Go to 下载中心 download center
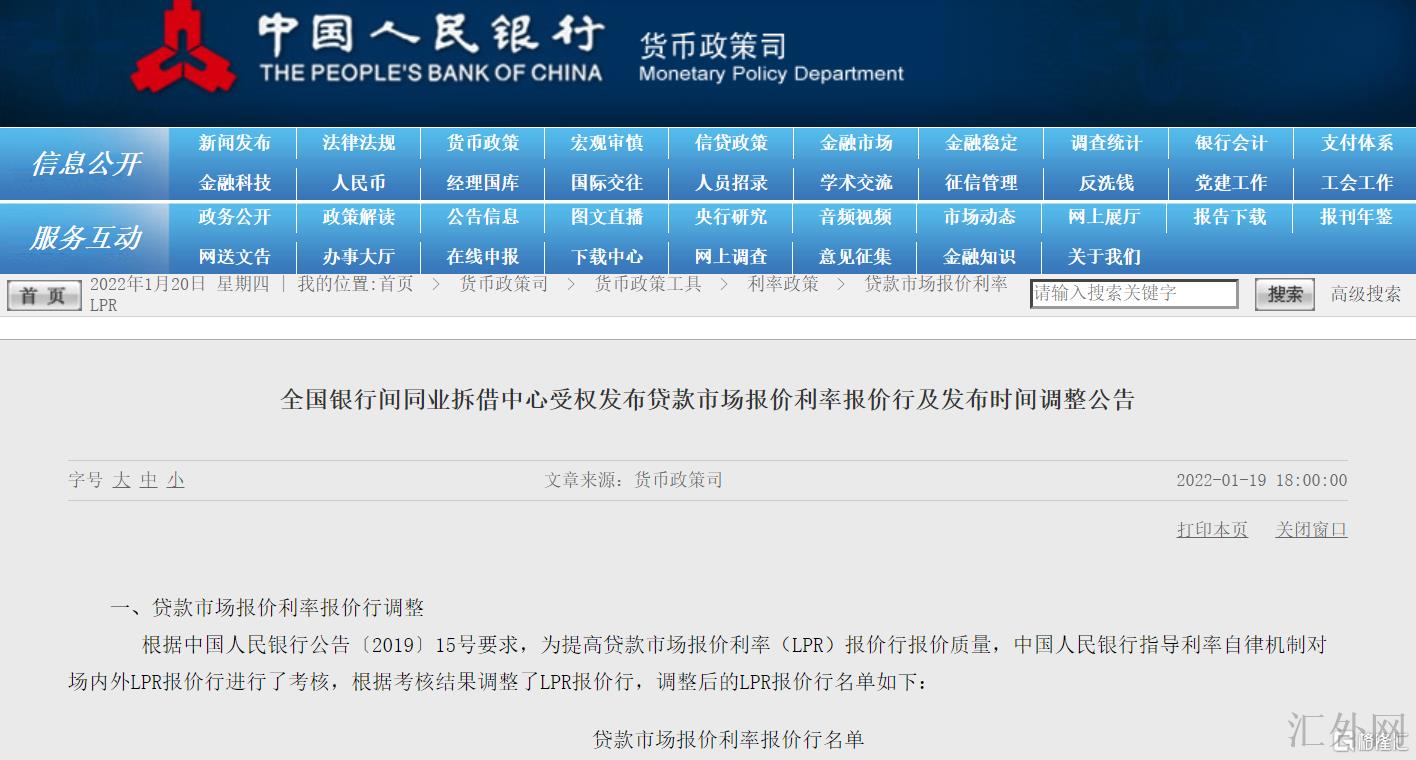The image size is (1416, 760). [x=607, y=257]
